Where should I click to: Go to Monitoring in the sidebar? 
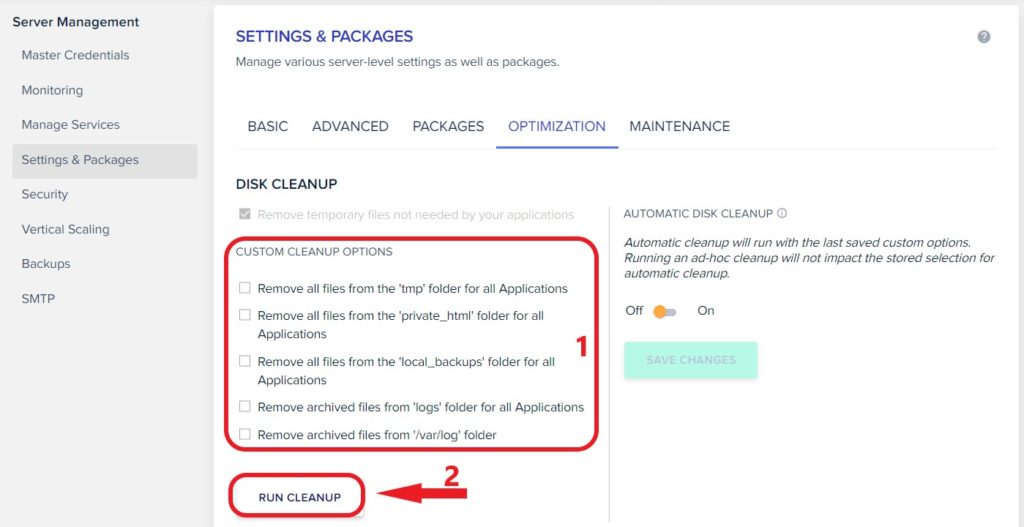point(52,90)
